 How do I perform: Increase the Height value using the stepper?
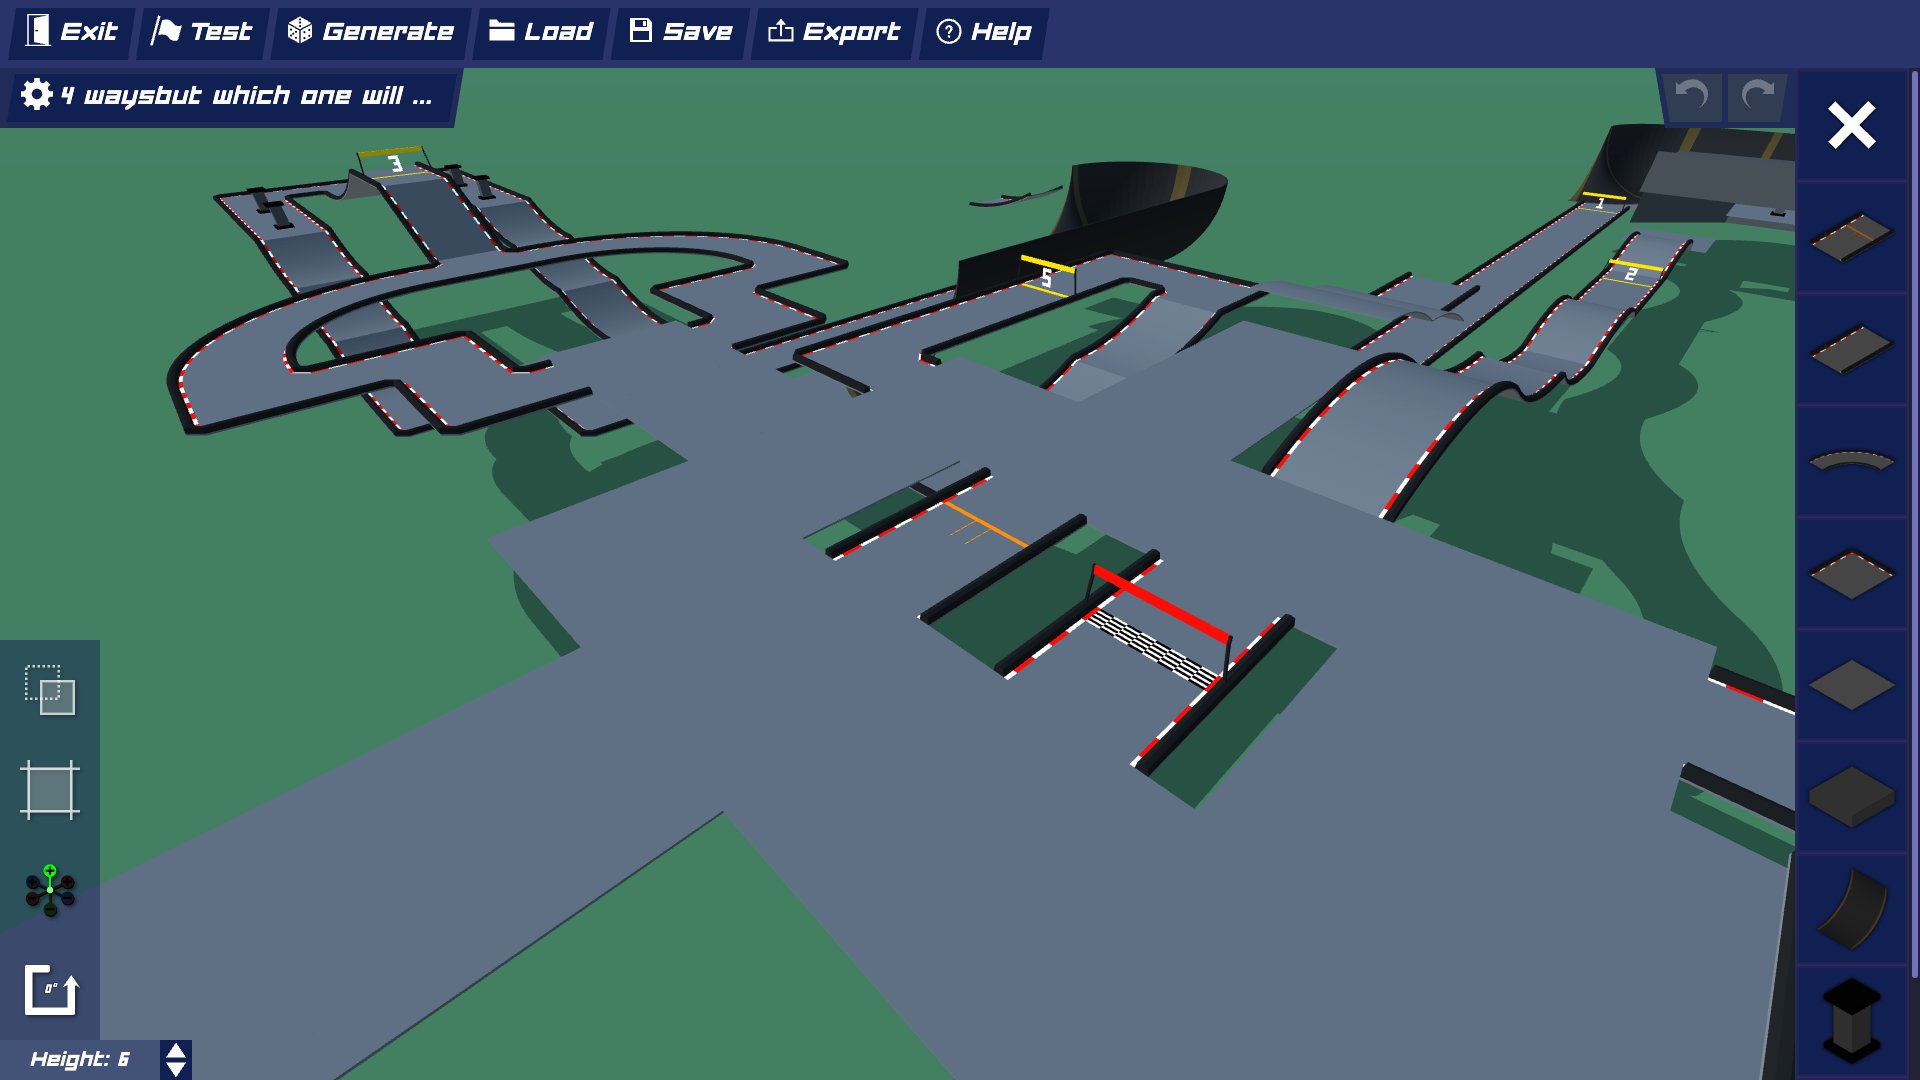pyautogui.click(x=175, y=1048)
